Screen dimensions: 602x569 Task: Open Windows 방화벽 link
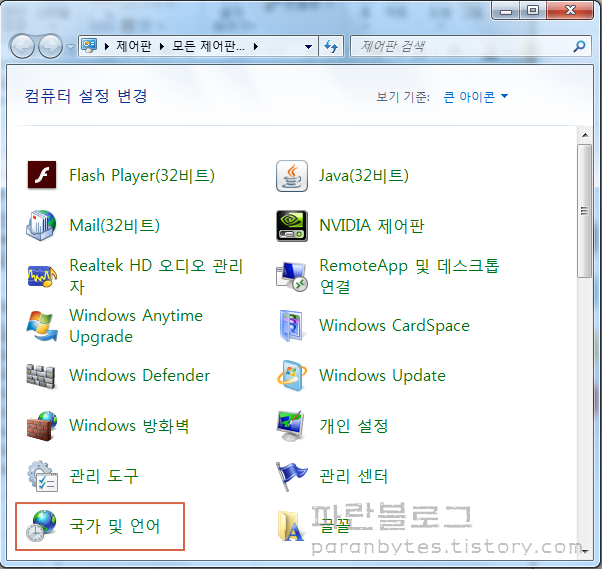pos(129,426)
